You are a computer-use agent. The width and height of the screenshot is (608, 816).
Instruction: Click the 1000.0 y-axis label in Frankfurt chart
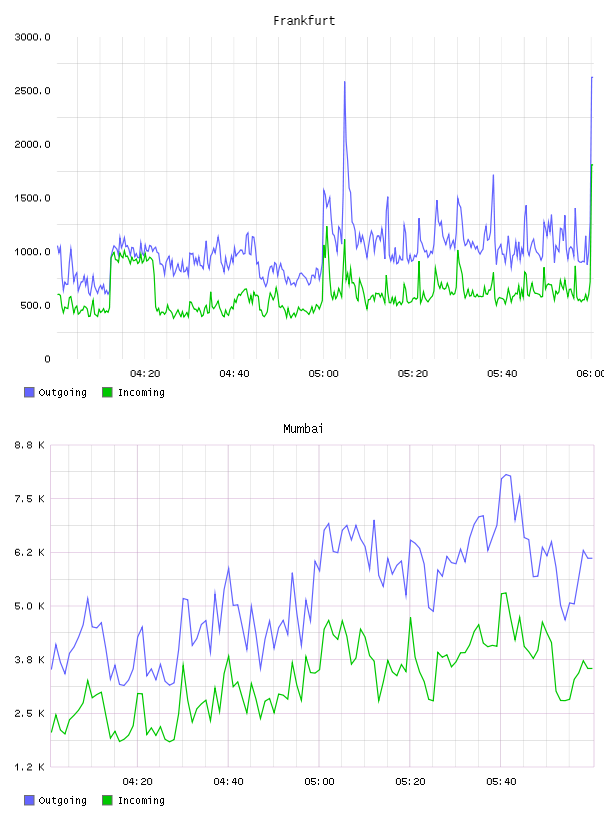coord(32,252)
